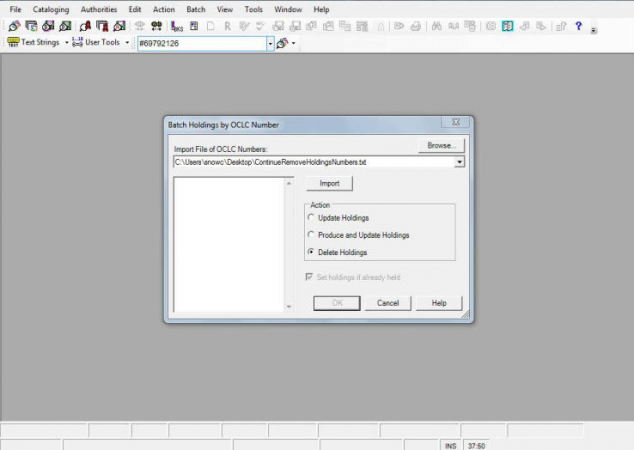Click the greyed letter R toolbar icon
The width and height of the screenshot is (634, 450).
228,26
